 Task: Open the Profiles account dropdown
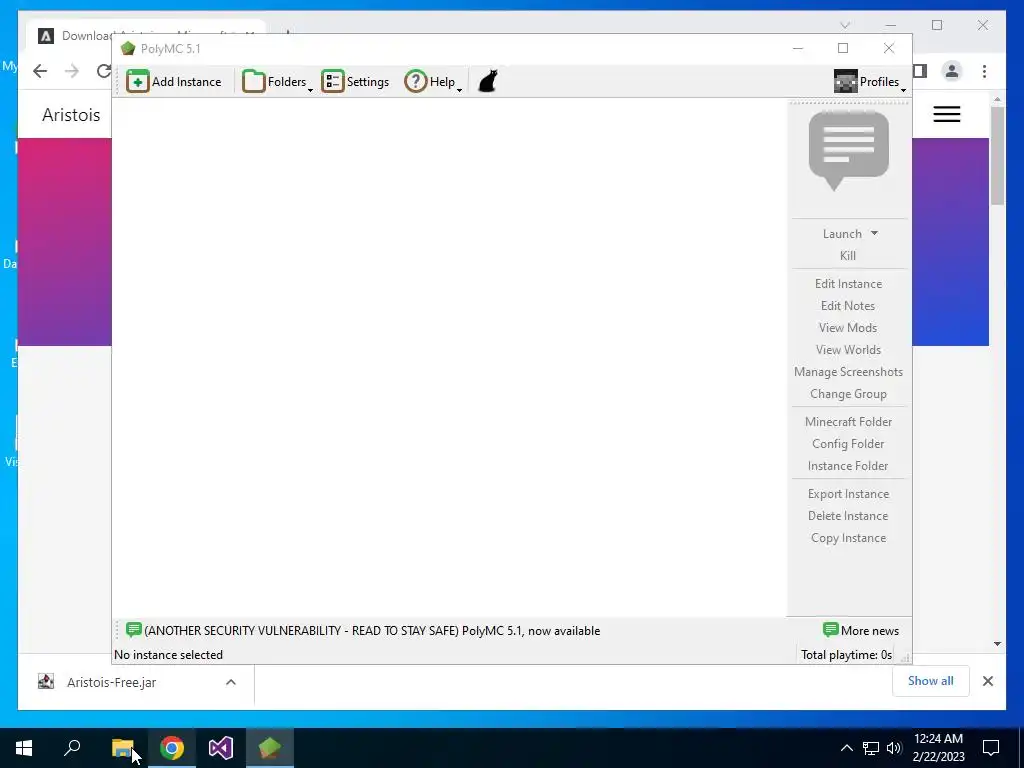[x=870, y=82]
